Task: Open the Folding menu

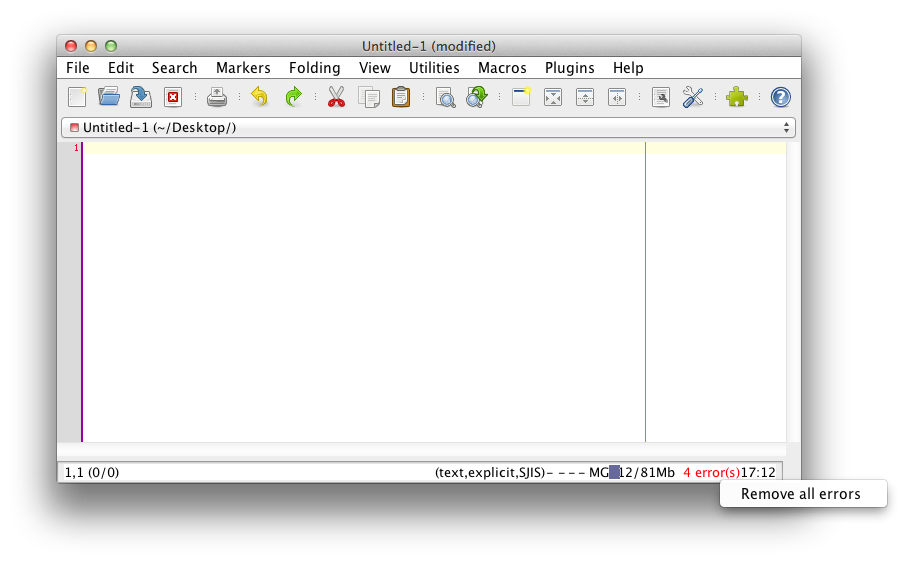Action: click(314, 68)
